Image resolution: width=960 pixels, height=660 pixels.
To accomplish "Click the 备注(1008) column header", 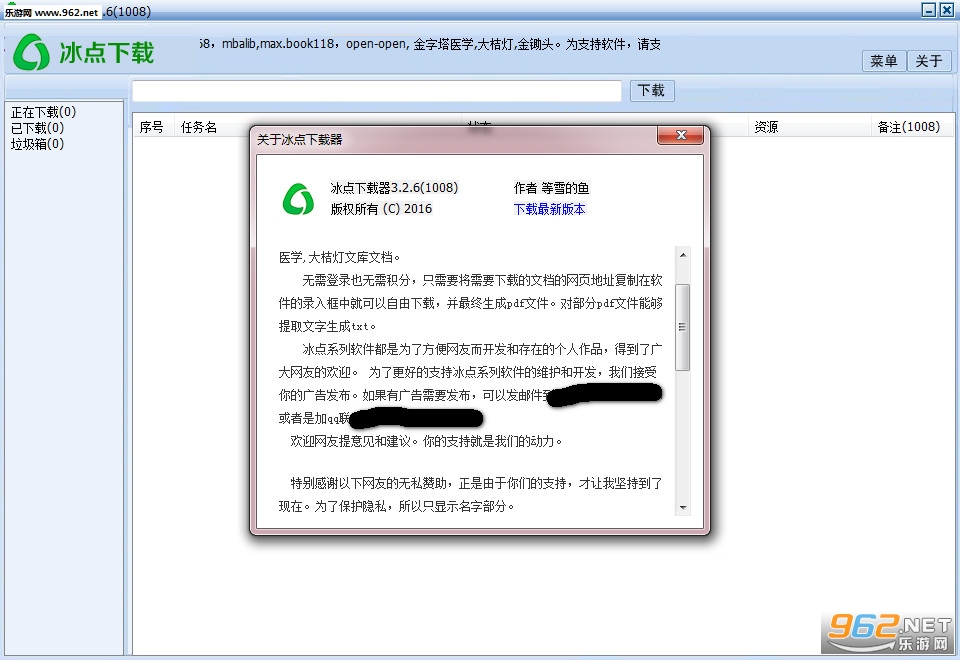I will click(x=908, y=127).
